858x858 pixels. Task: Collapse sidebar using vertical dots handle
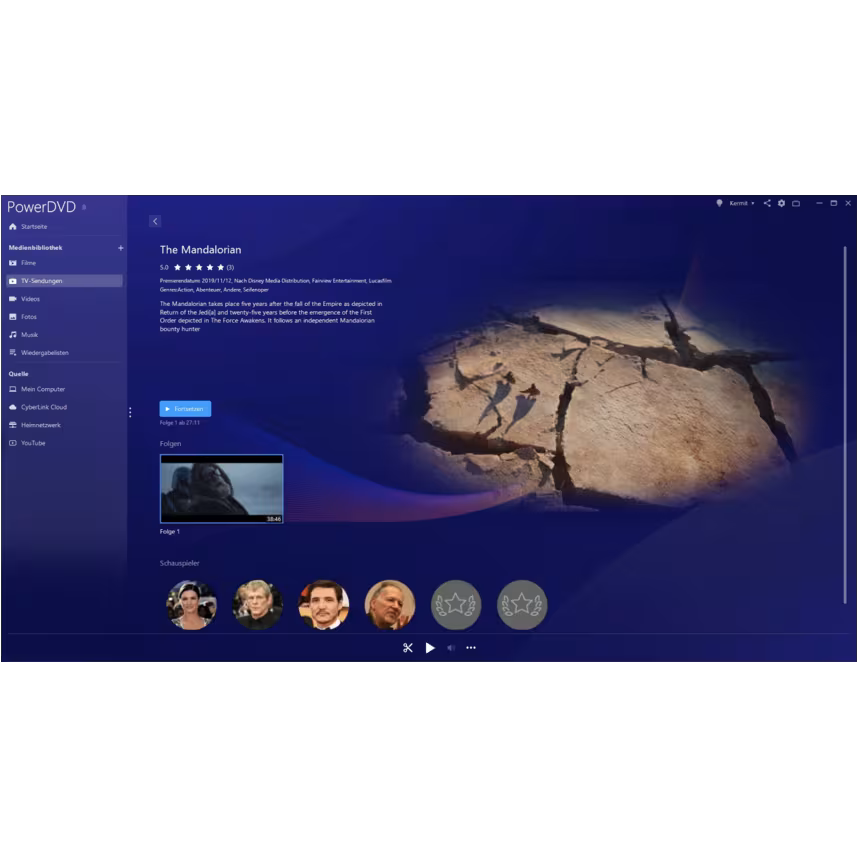pos(130,412)
